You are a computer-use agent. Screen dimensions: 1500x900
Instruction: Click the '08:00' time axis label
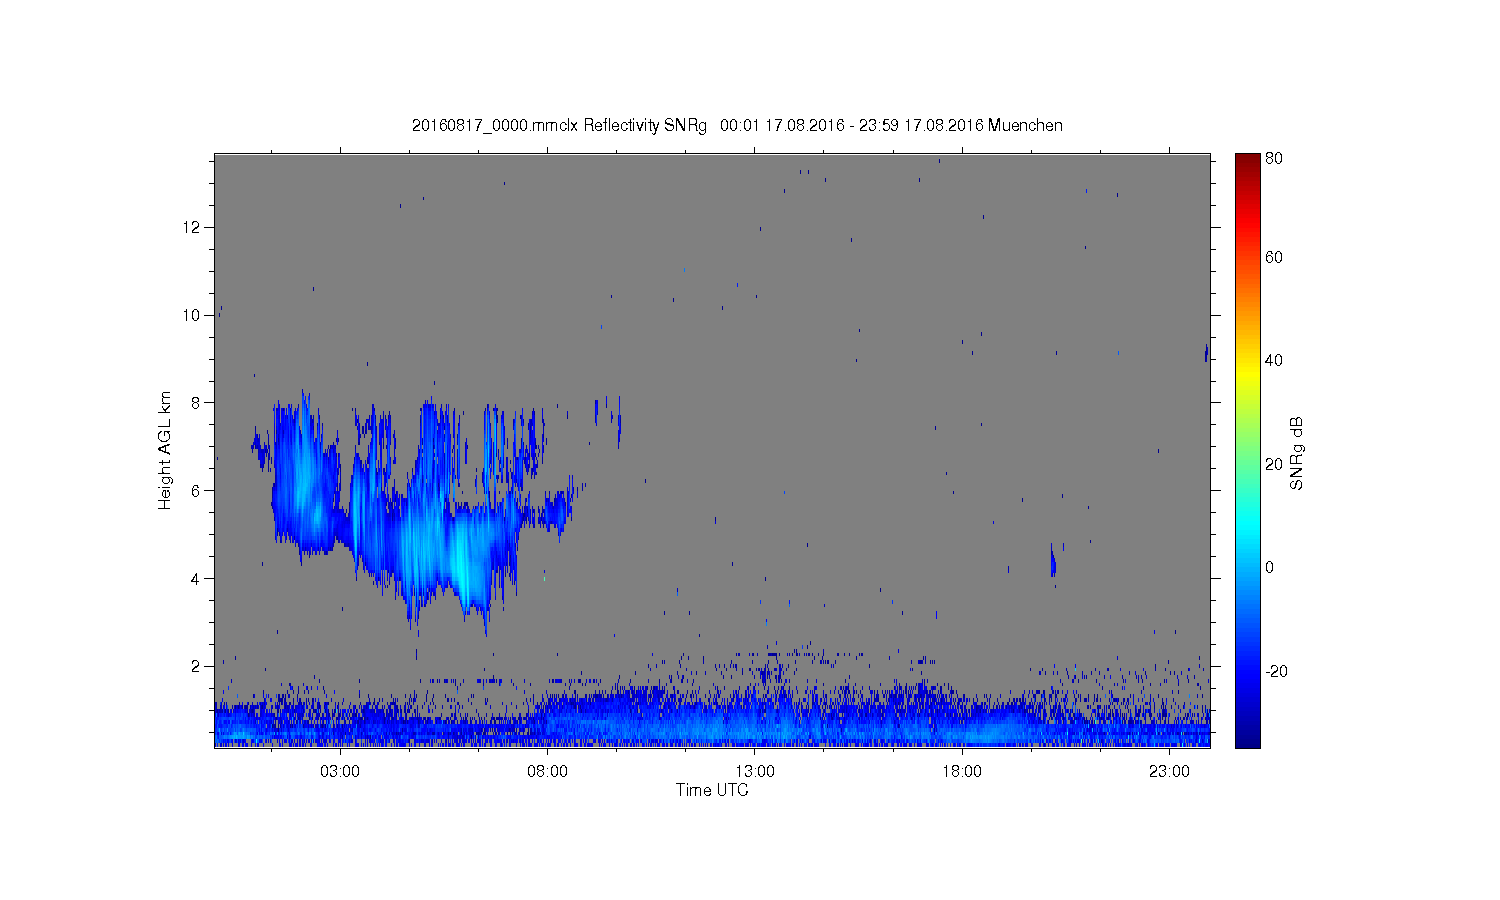pos(548,772)
